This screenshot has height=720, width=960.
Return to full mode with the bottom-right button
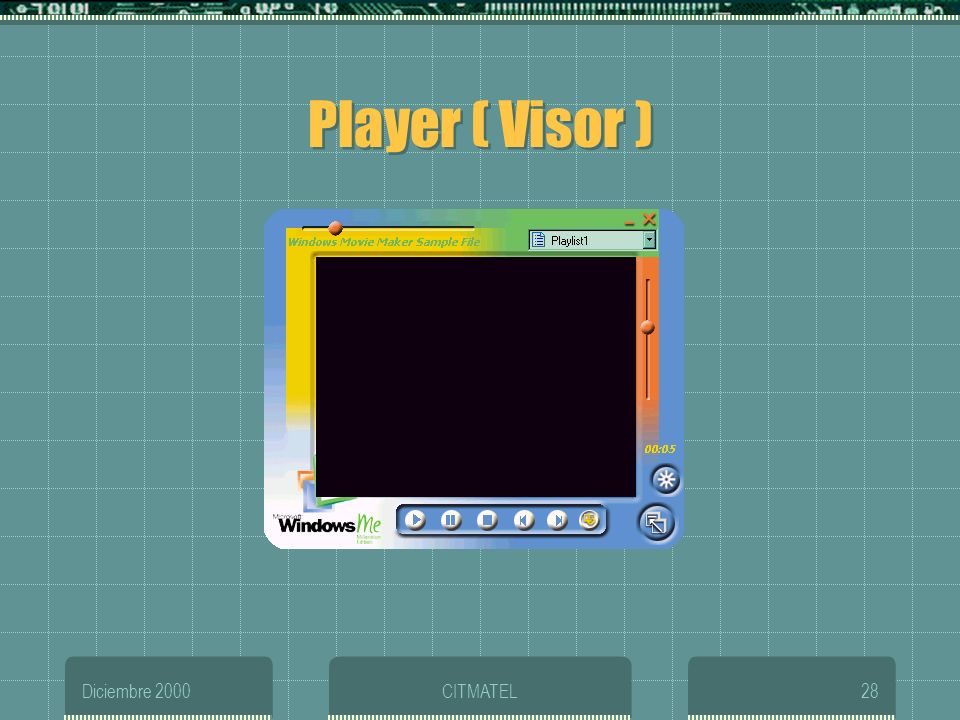tap(656, 523)
